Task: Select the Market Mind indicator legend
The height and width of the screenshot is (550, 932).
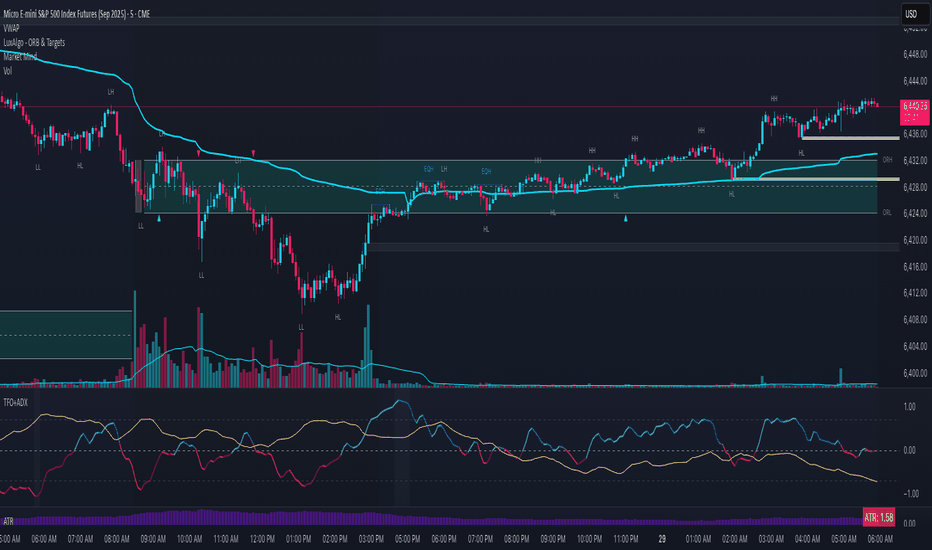Action: 20,56
